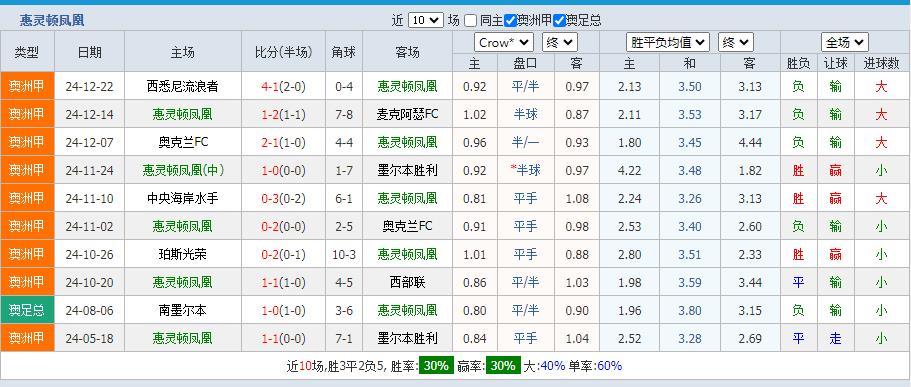Click the green 赢率 30% badge
911x387 pixels.
pyautogui.click(x=503, y=366)
